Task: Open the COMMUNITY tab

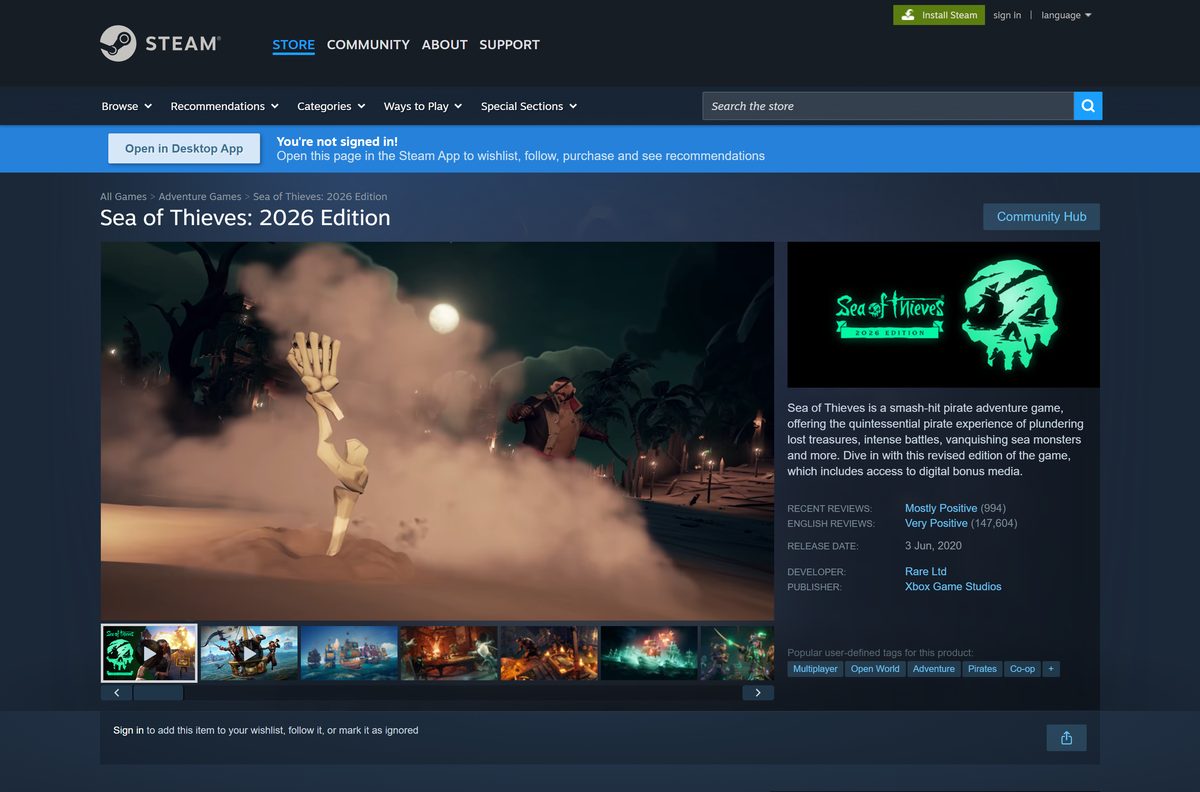Action: pyautogui.click(x=368, y=45)
